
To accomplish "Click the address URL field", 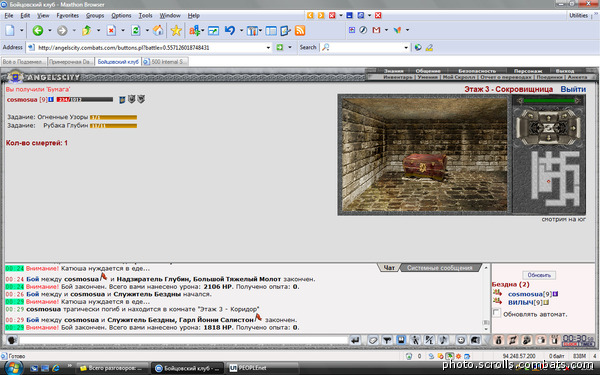I will 150,47.
